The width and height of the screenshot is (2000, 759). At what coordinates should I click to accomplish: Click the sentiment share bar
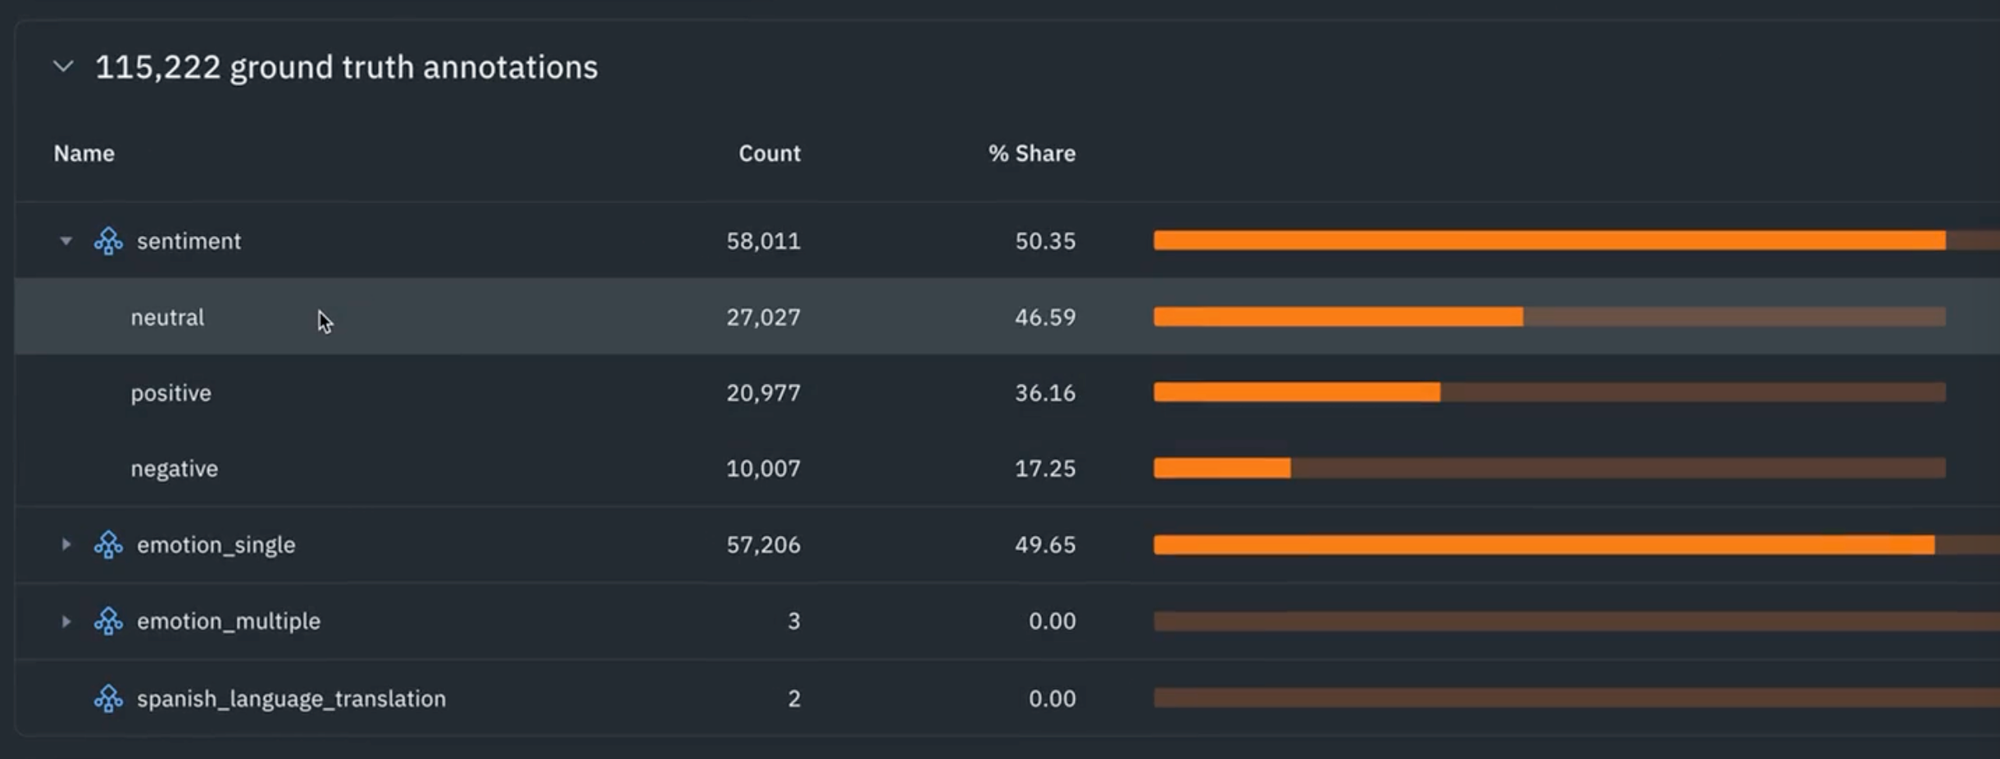(x=1549, y=241)
